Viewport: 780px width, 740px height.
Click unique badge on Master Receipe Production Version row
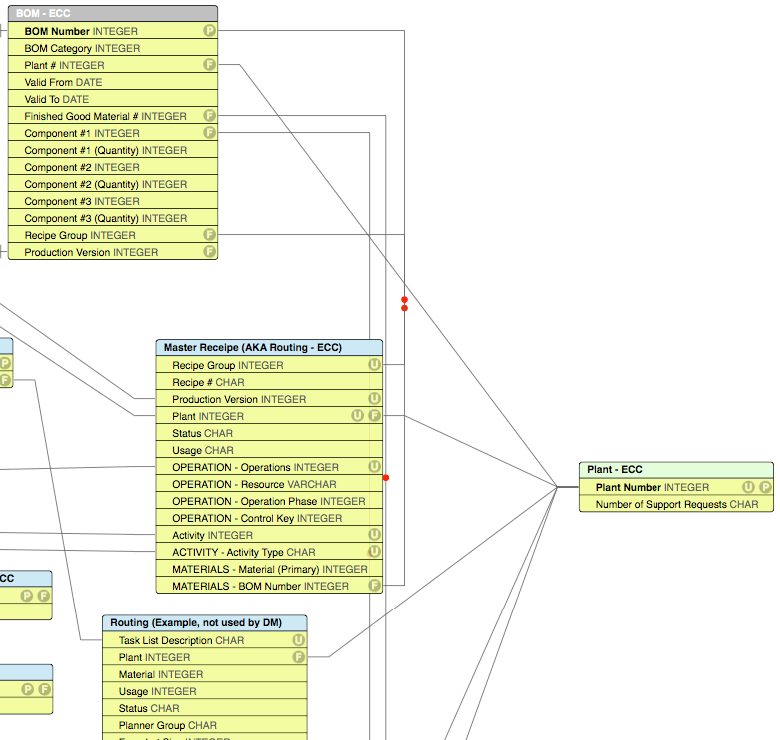[x=374, y=399]
